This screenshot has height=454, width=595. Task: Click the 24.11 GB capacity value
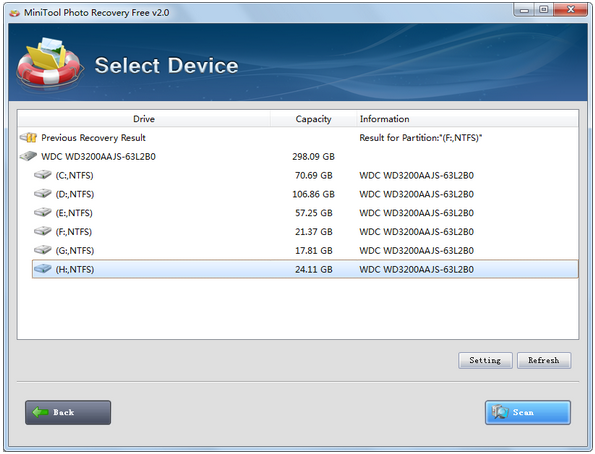pyautogui.click(x=314, y=269)
